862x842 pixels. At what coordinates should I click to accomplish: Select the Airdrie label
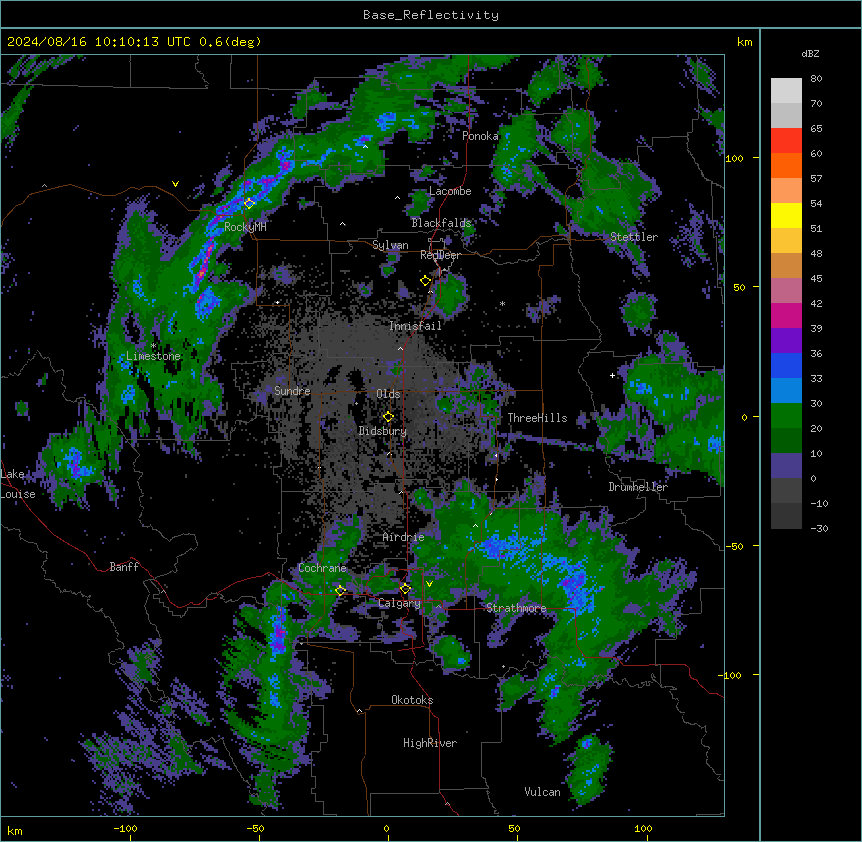click(404, 537)
